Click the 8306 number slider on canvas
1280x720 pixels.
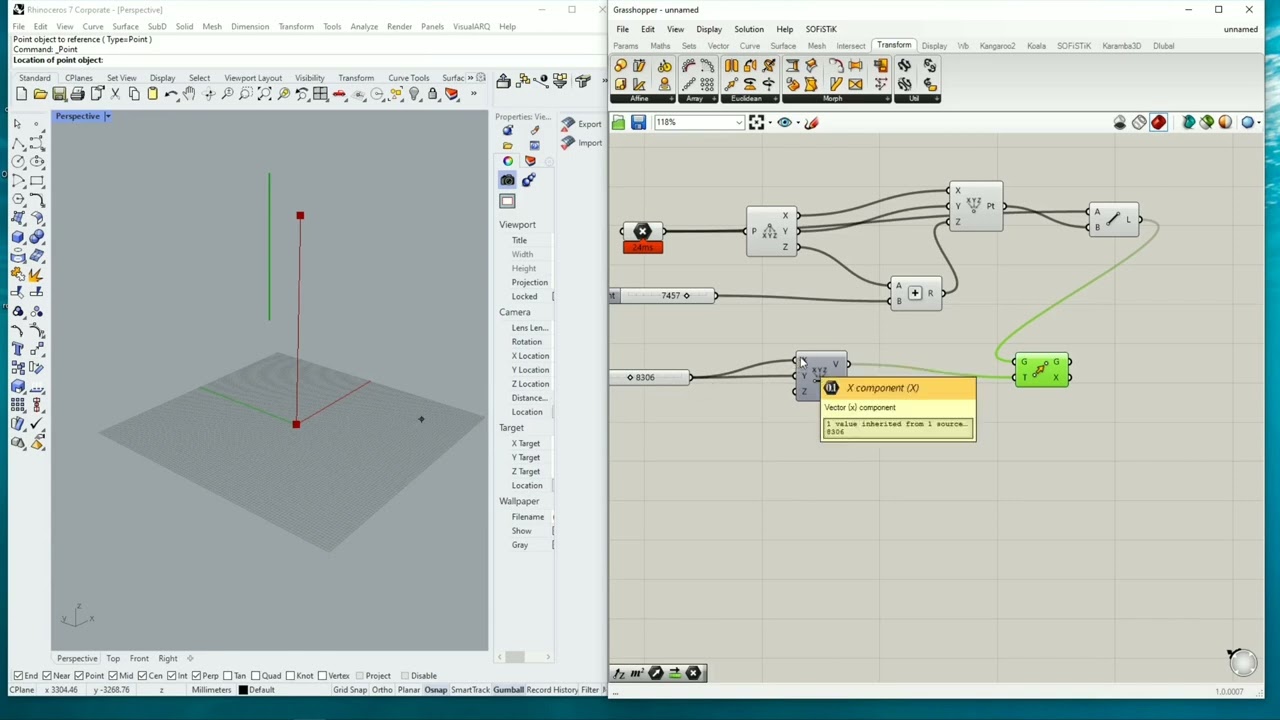(x=651, y=378)
